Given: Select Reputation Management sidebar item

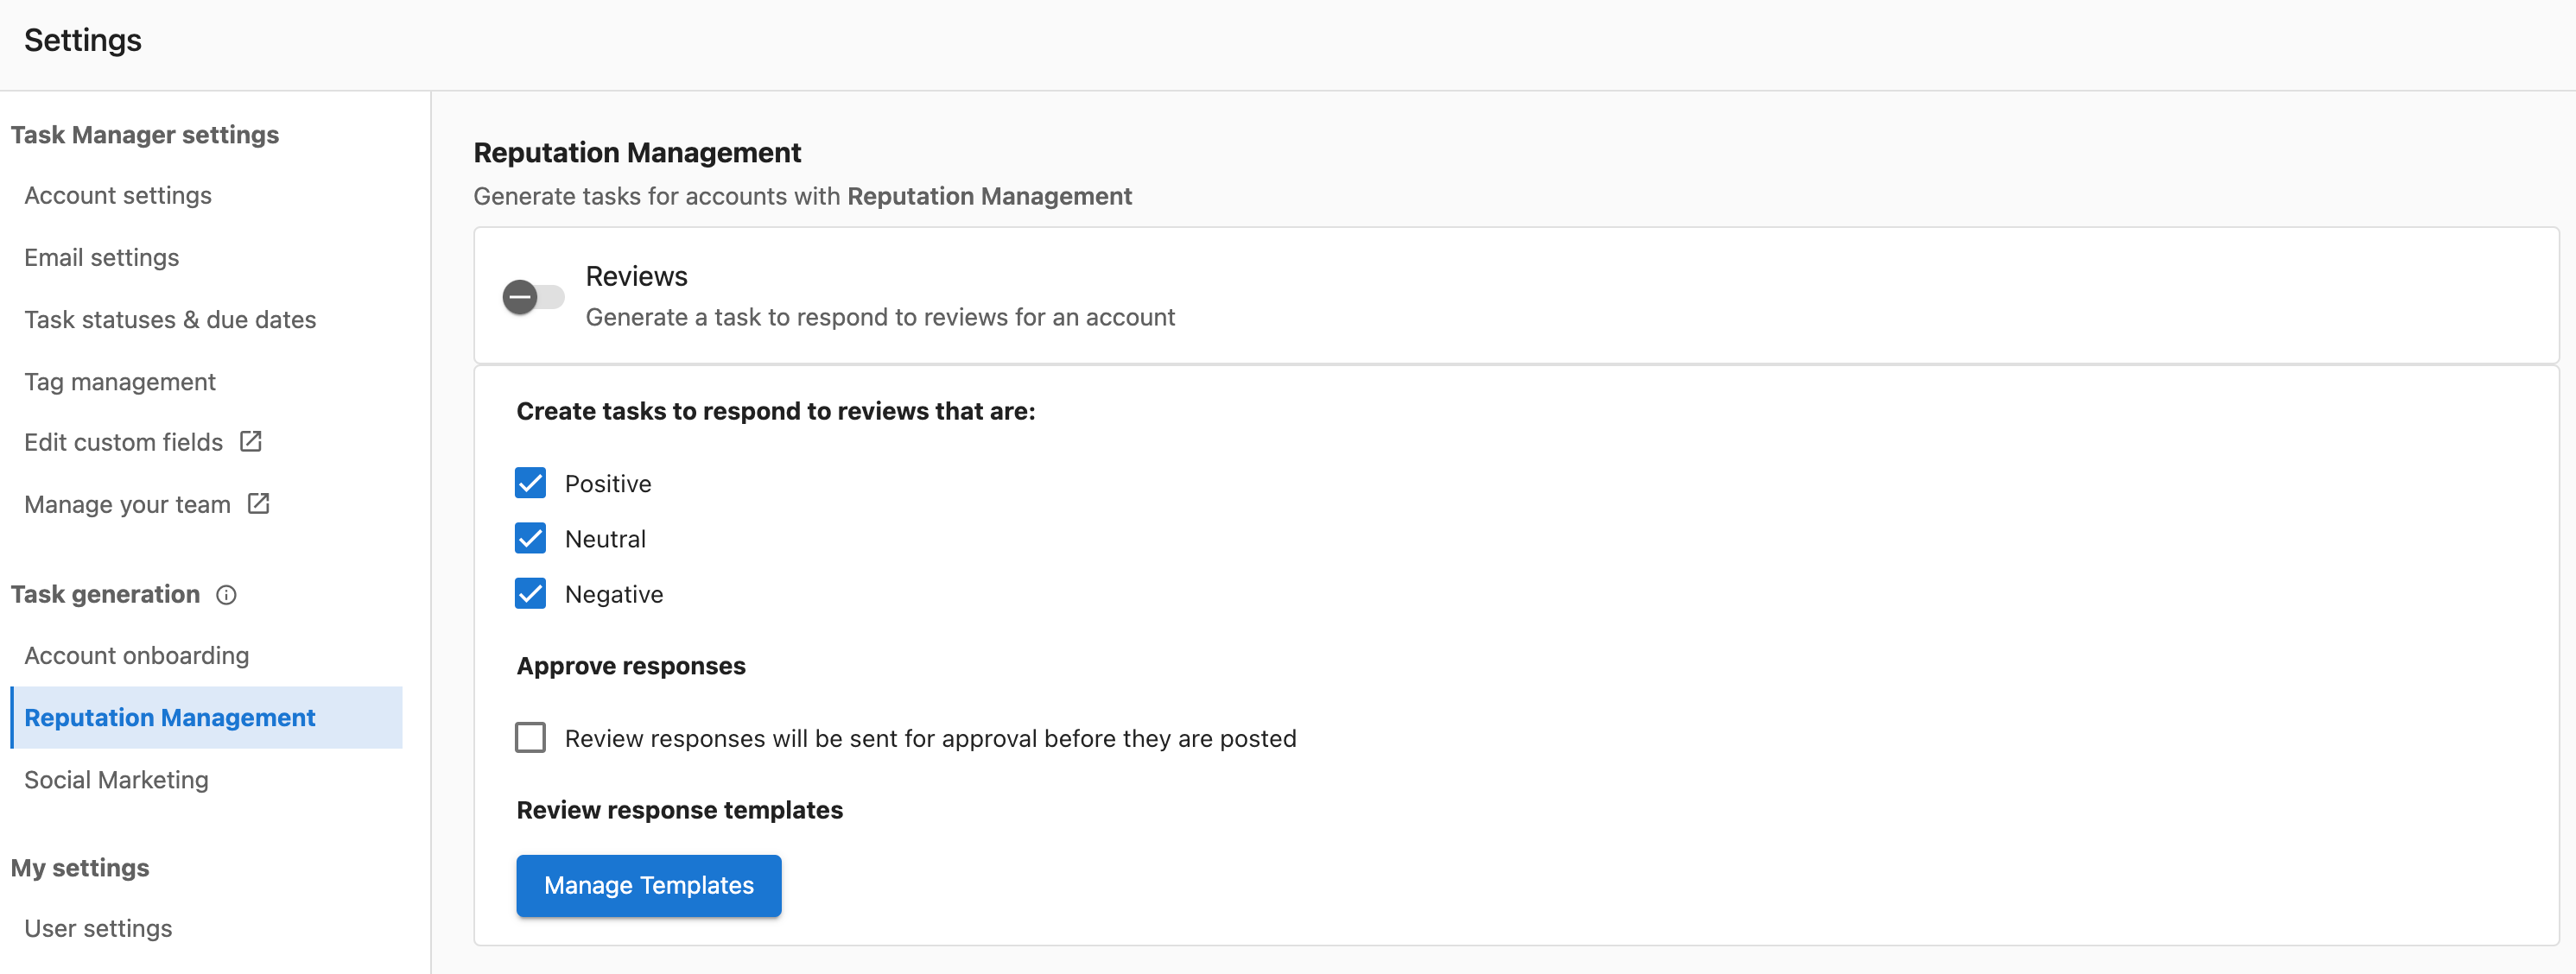Looking at the screenshot, I should pyautogui.click(x=206, y=717).
